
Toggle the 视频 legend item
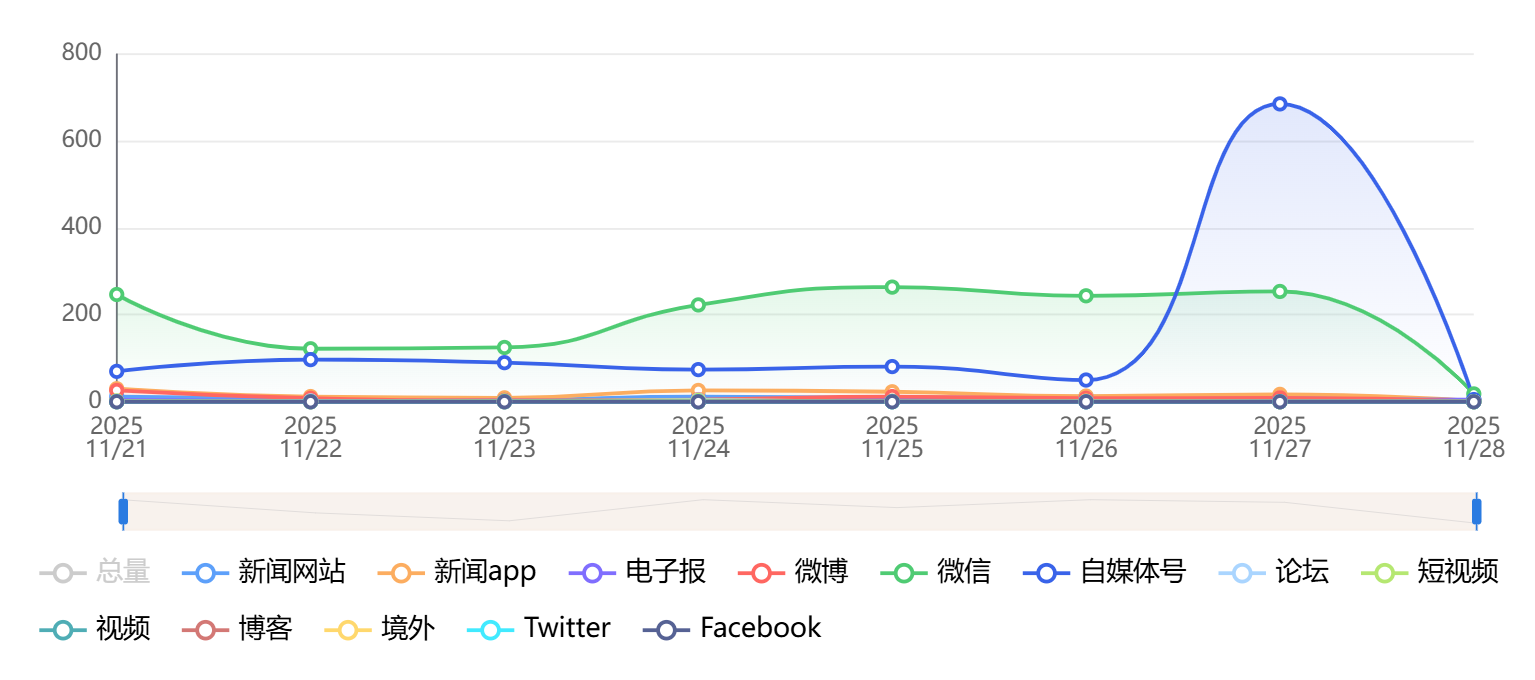point(95,629)
